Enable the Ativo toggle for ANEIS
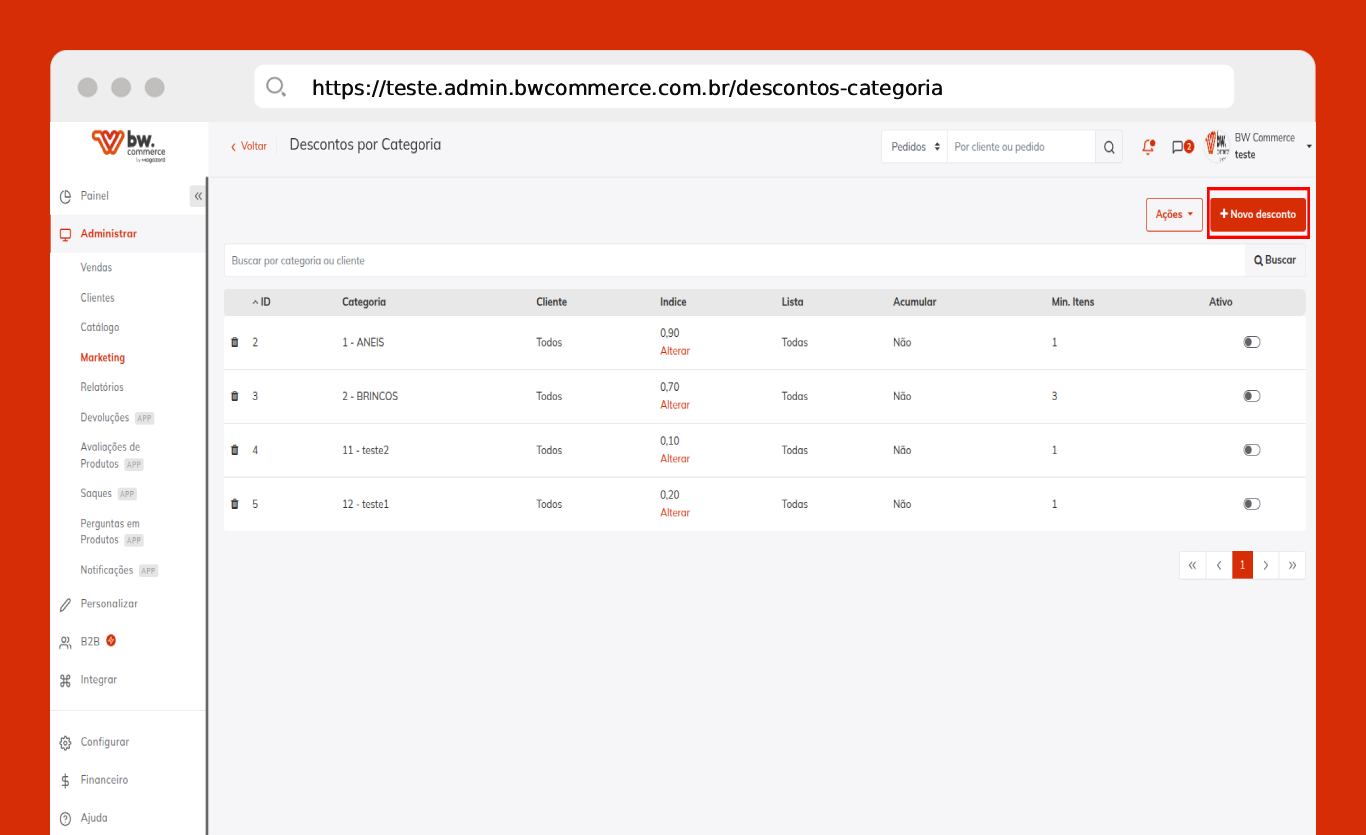 1251,342
